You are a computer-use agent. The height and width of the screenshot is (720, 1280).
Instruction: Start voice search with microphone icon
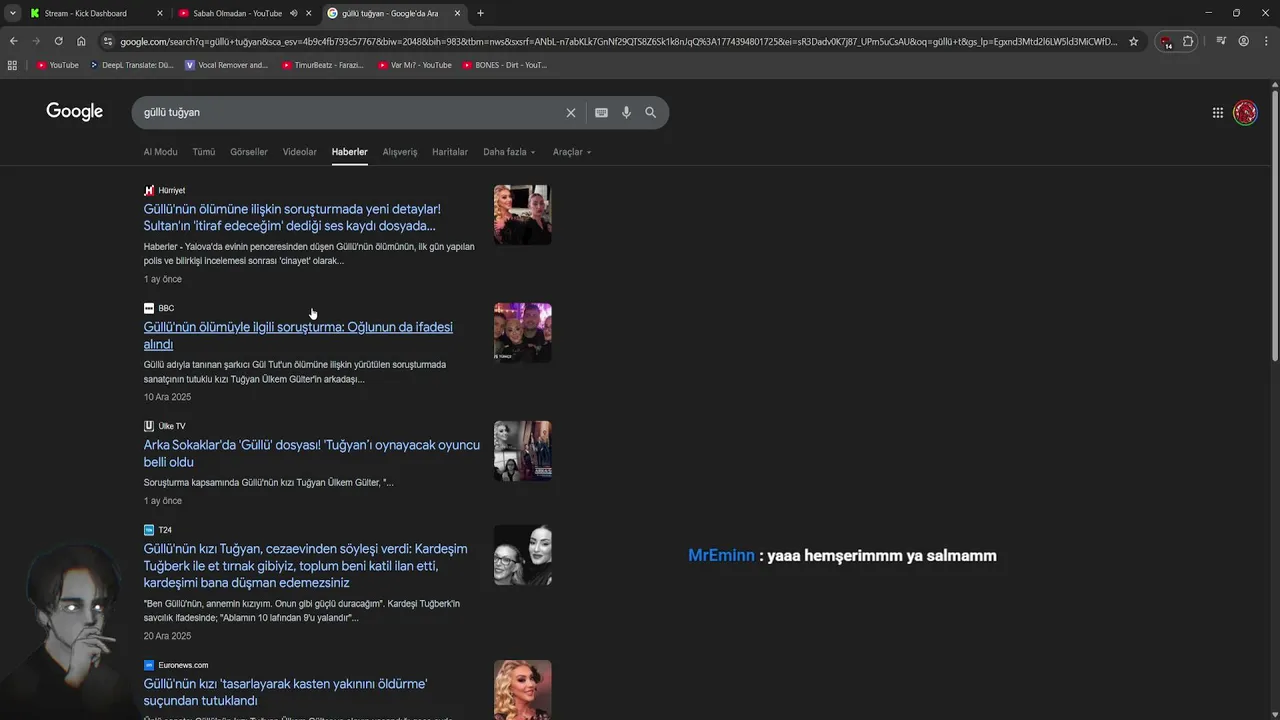(626, 113)
